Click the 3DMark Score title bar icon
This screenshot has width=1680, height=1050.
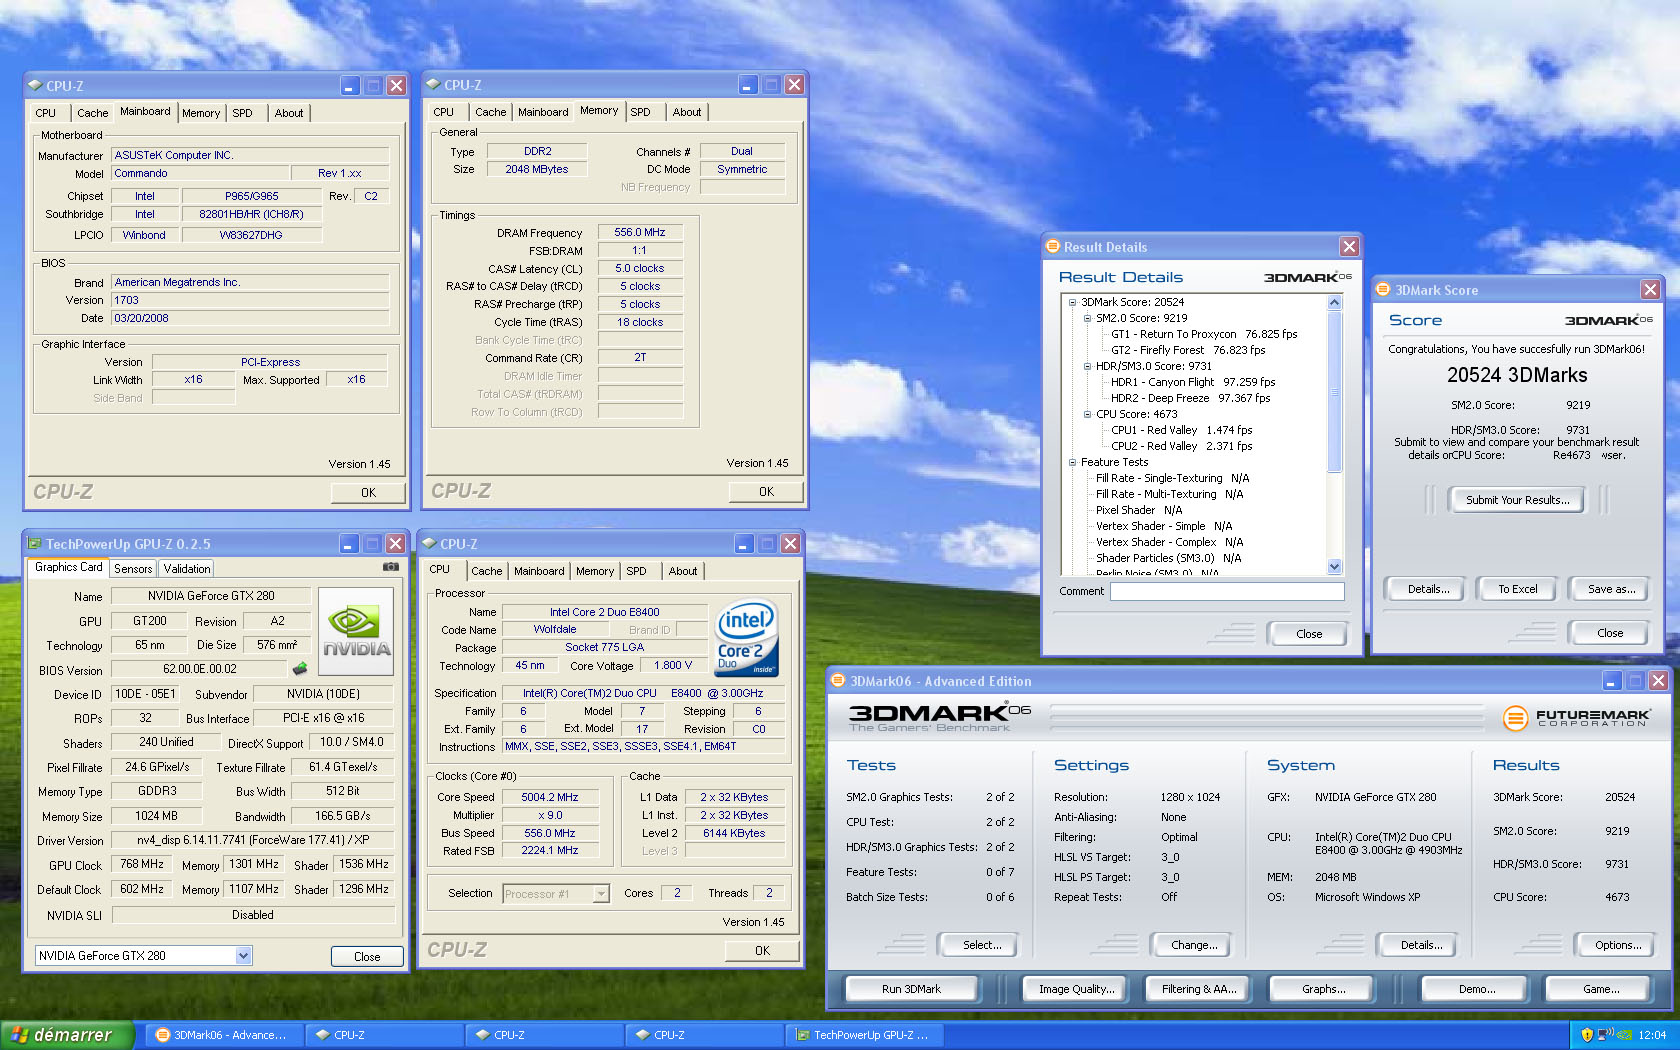coord(1384,289)
